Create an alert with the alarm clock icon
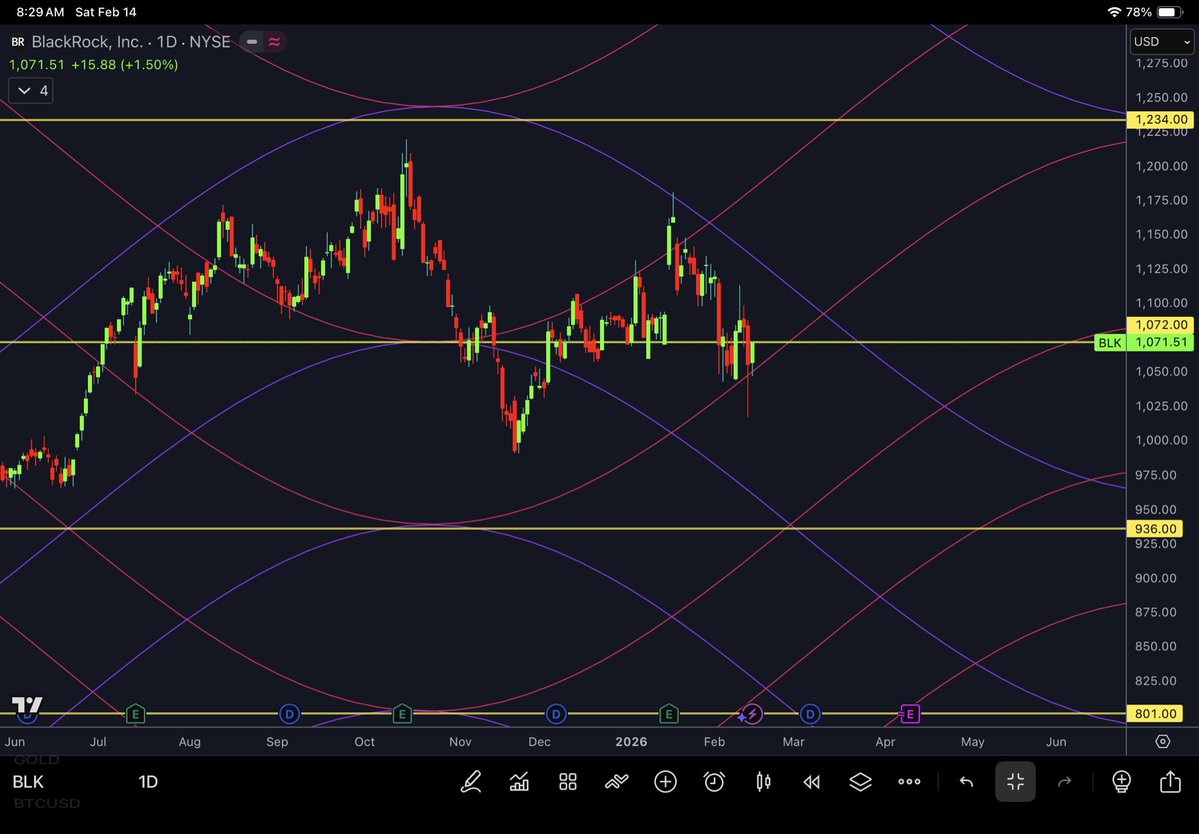1199x834 pixels. pyautogui.click(x=714, y=781)
